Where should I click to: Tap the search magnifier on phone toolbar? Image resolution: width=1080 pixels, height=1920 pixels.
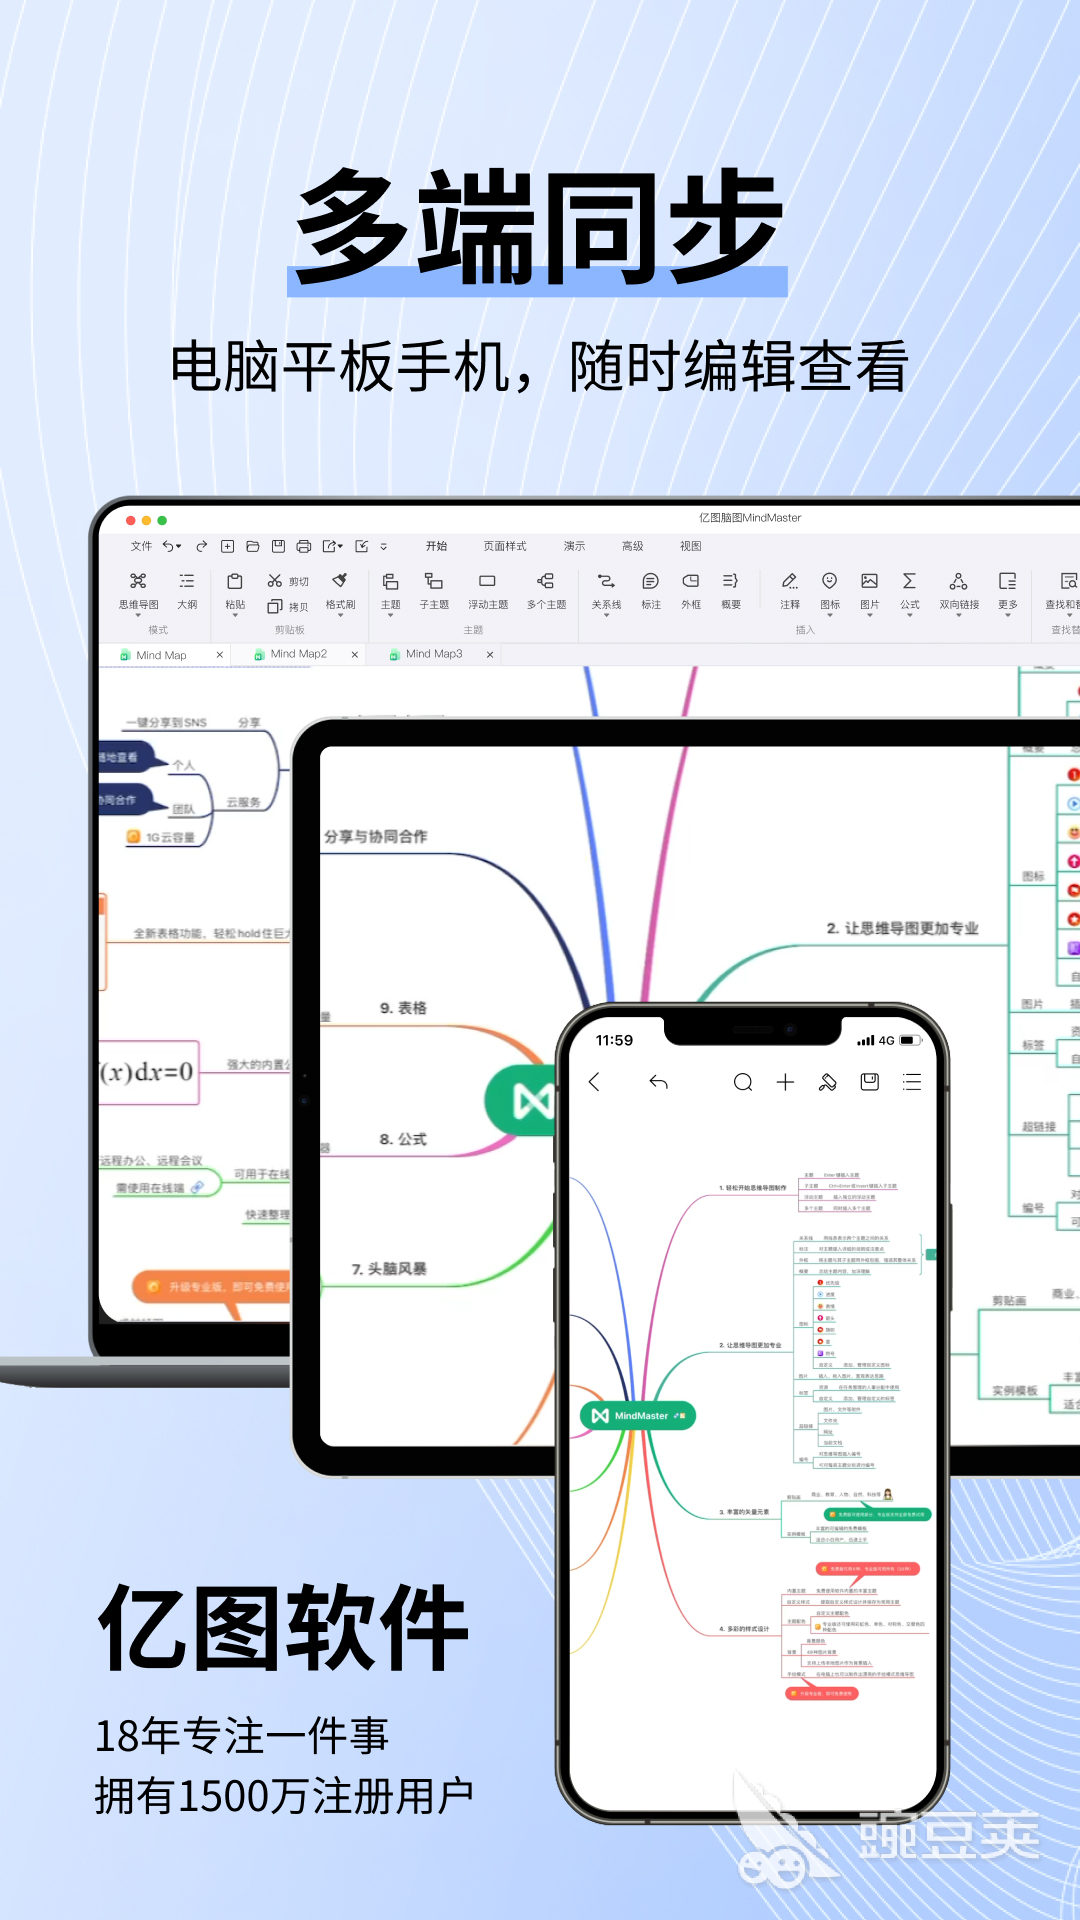coord(742,1082)
